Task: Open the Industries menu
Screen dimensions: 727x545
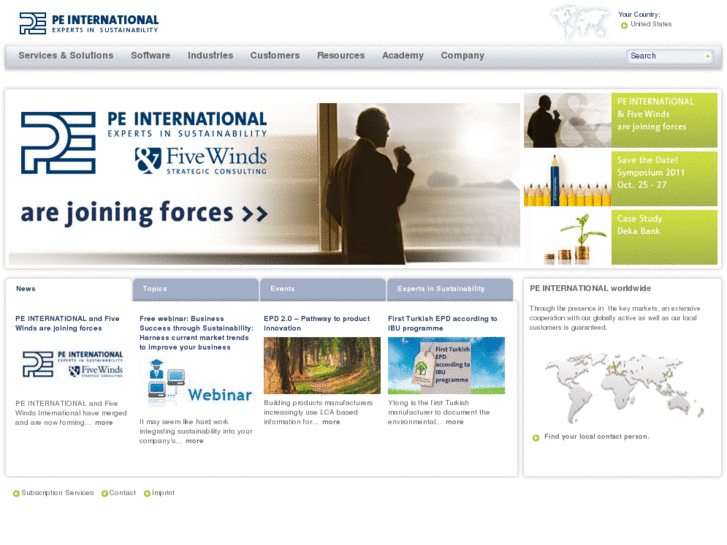Action: (x=210, y=56)
